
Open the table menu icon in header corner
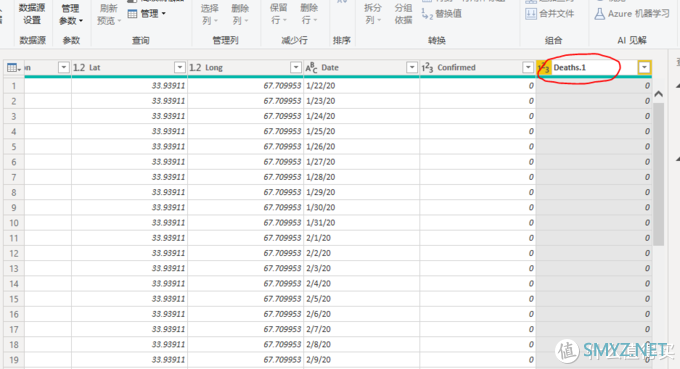[x=13, y=68]
